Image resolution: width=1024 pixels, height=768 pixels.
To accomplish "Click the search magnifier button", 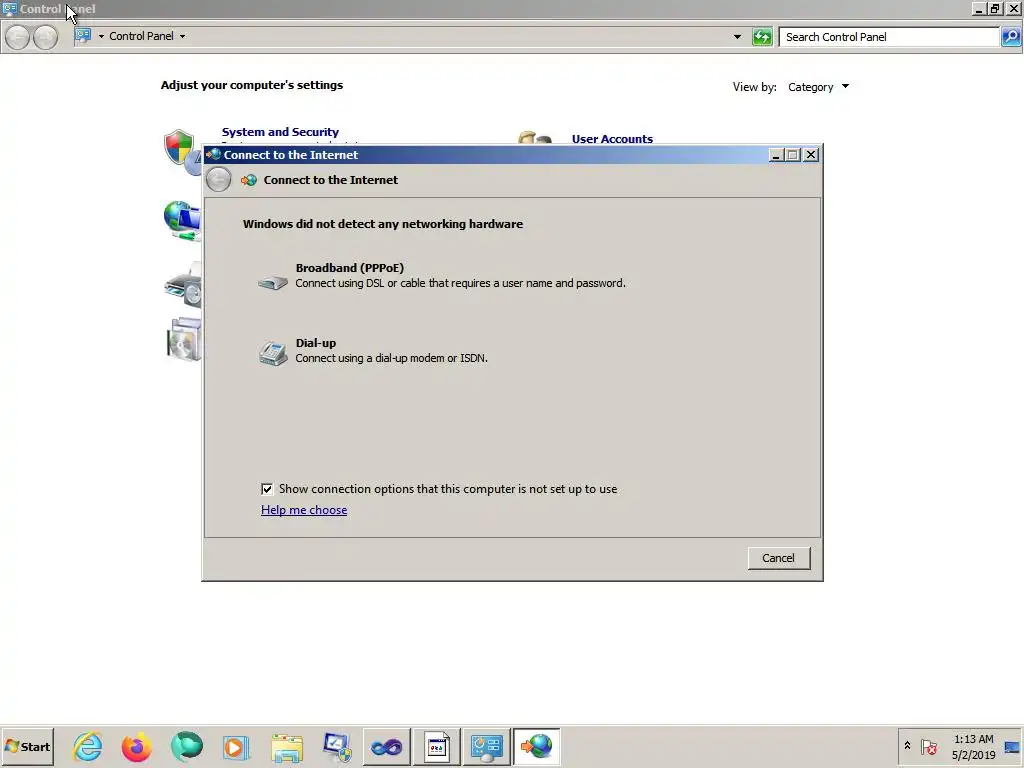I will tap(1011, 37).
